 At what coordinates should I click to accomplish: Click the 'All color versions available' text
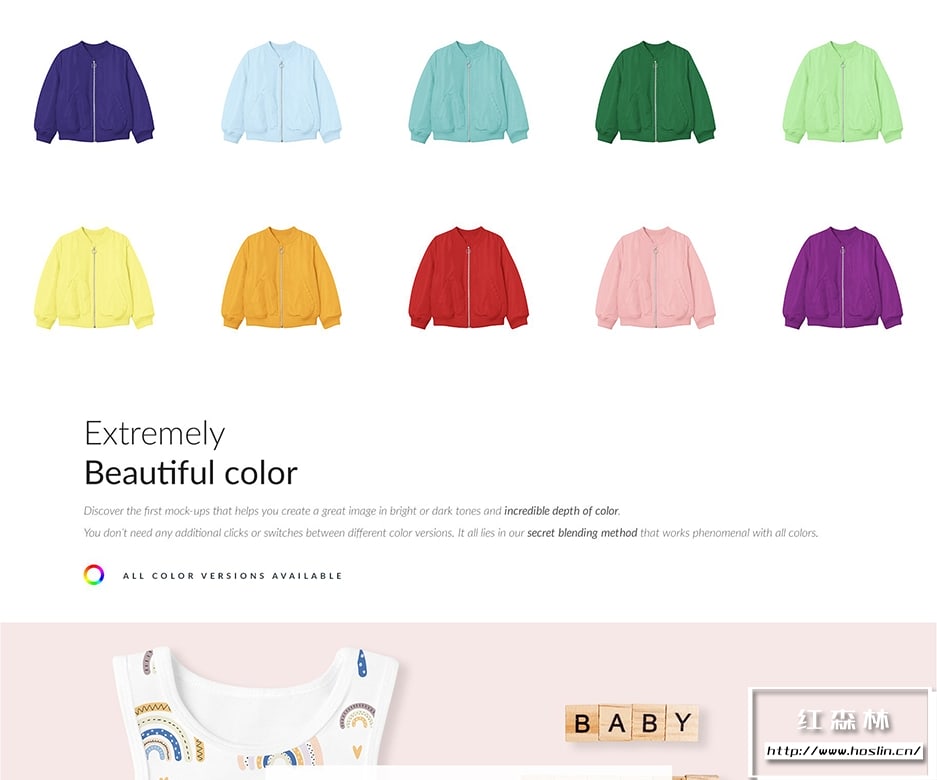coord(232,576)
